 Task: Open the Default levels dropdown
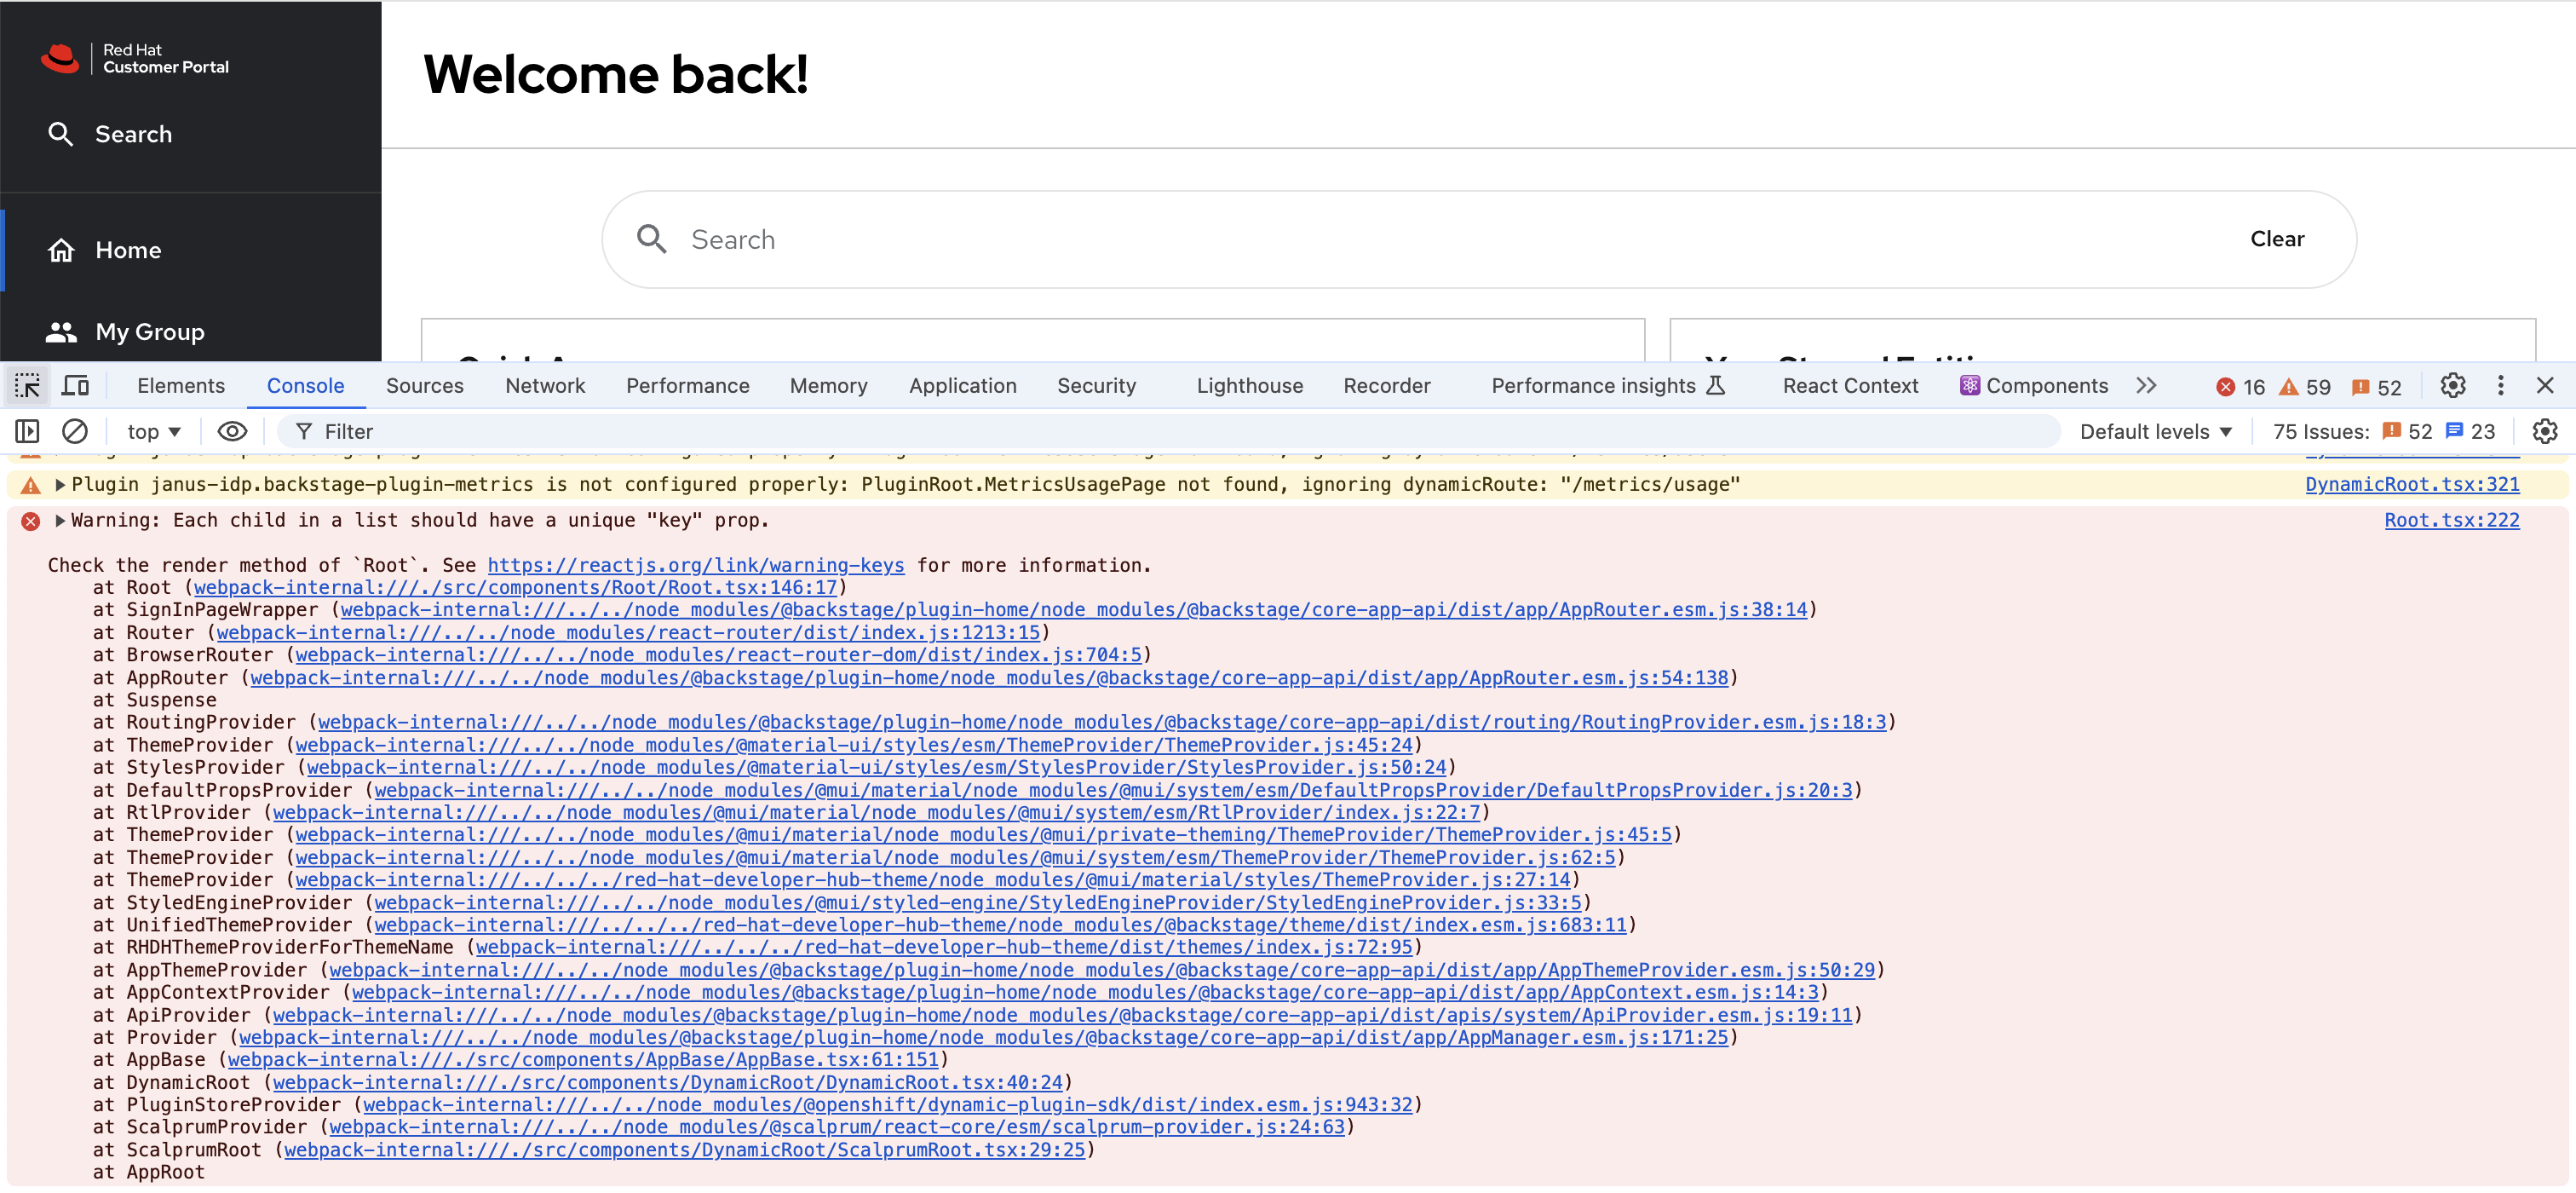(2155, 431)
